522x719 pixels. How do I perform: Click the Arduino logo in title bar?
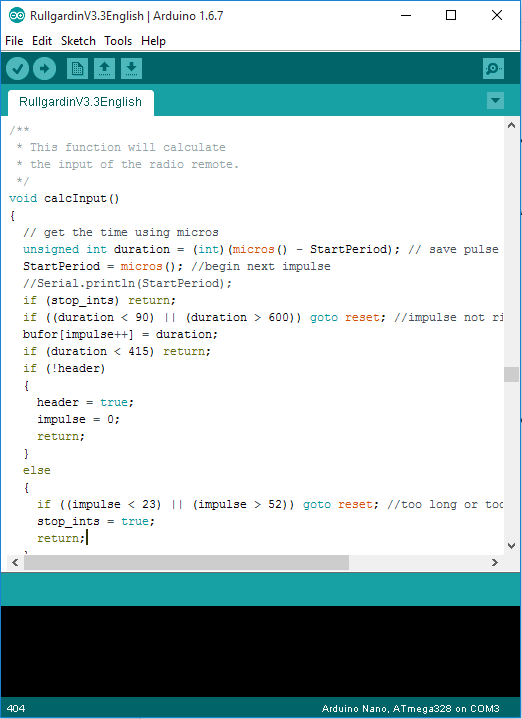(17, 16)
